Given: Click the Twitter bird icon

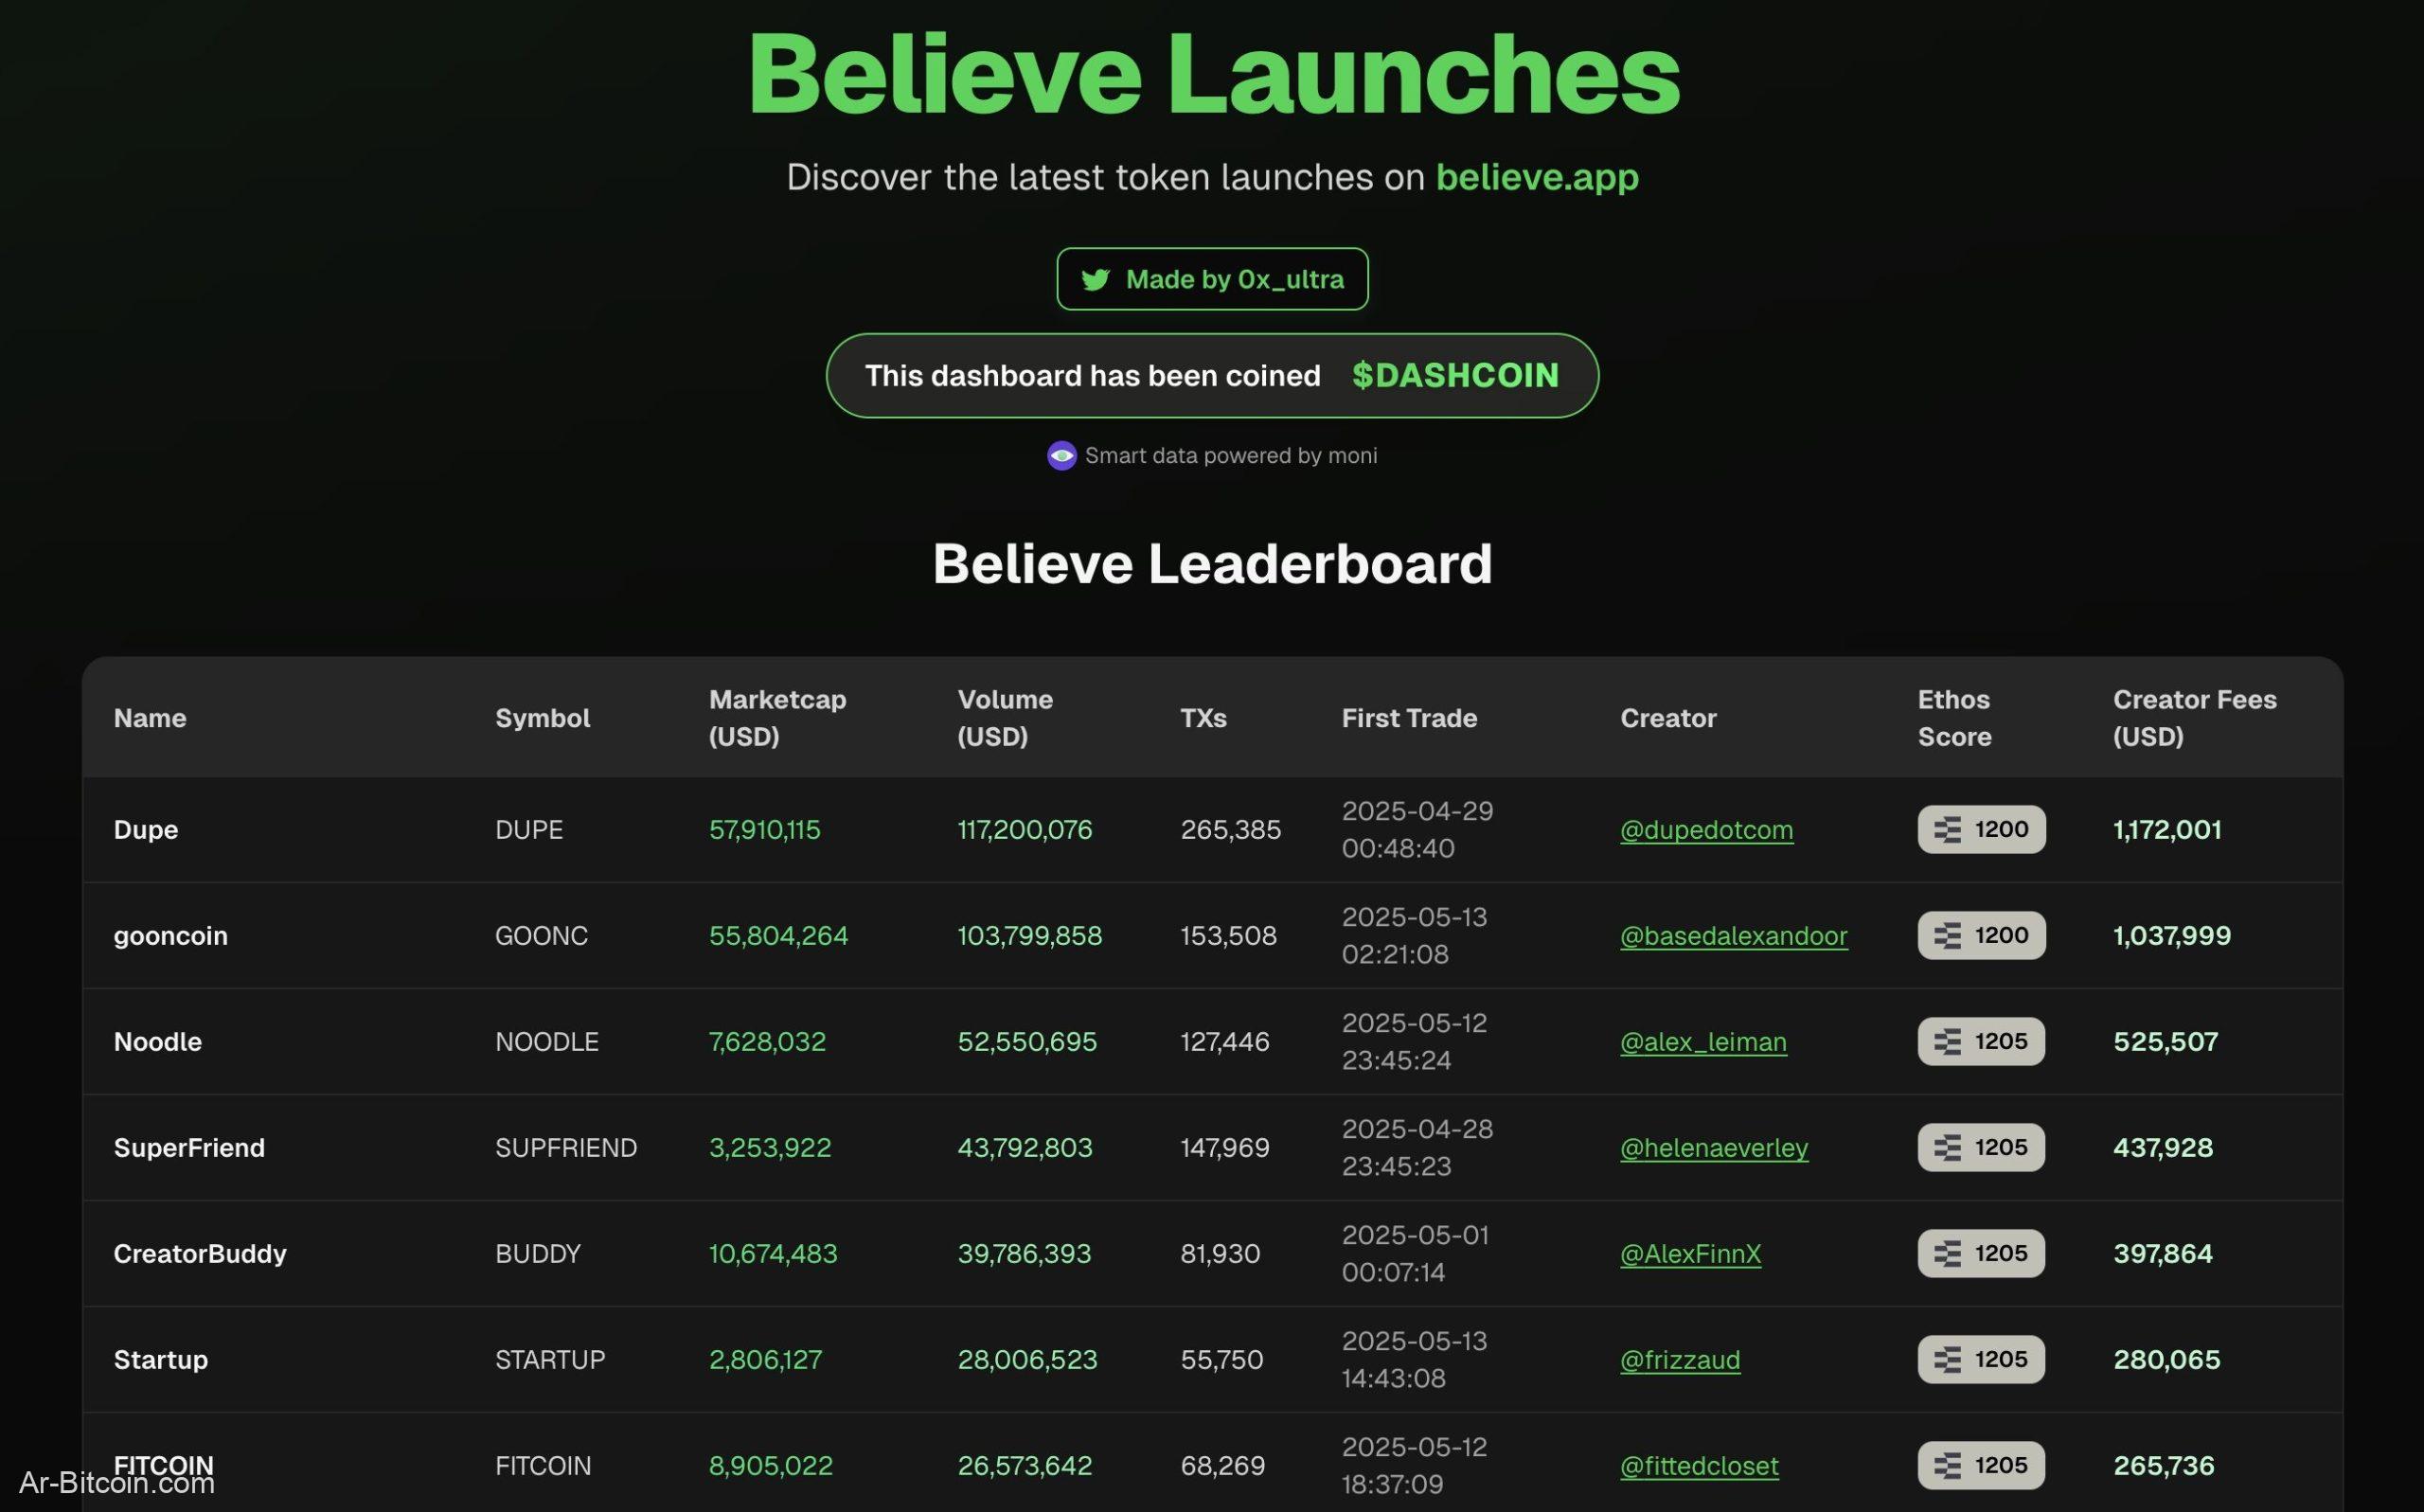Looking at the screenshot, I should pos(1095,280).
